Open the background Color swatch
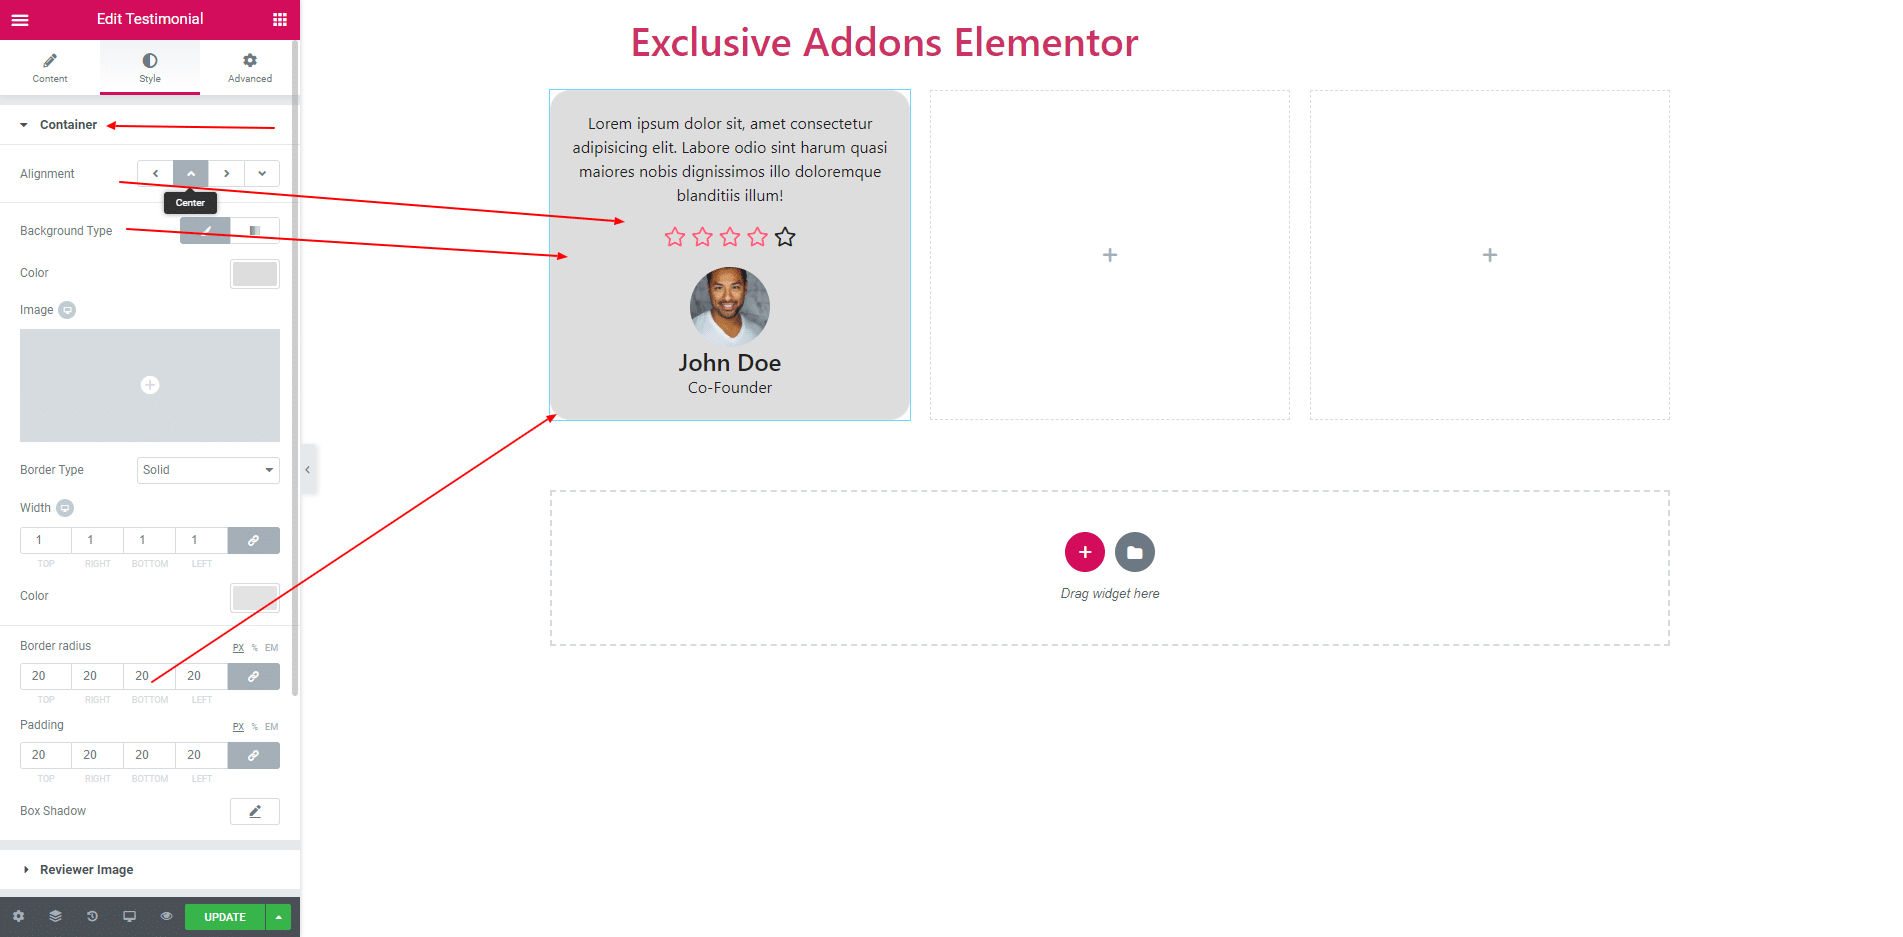 click(x=255, y=274)
